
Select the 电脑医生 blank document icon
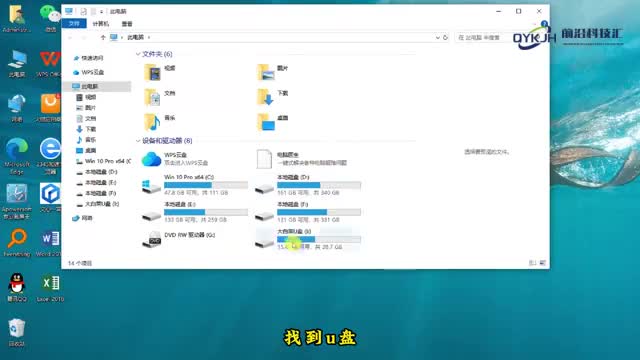(264, 159)
